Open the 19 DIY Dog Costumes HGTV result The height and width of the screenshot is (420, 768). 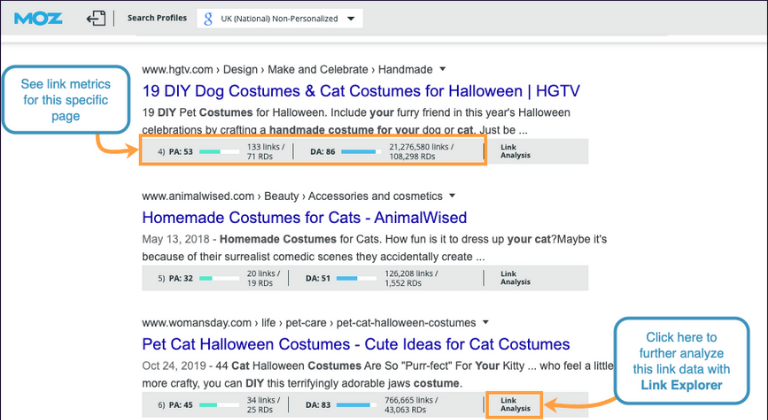point(361,91)
